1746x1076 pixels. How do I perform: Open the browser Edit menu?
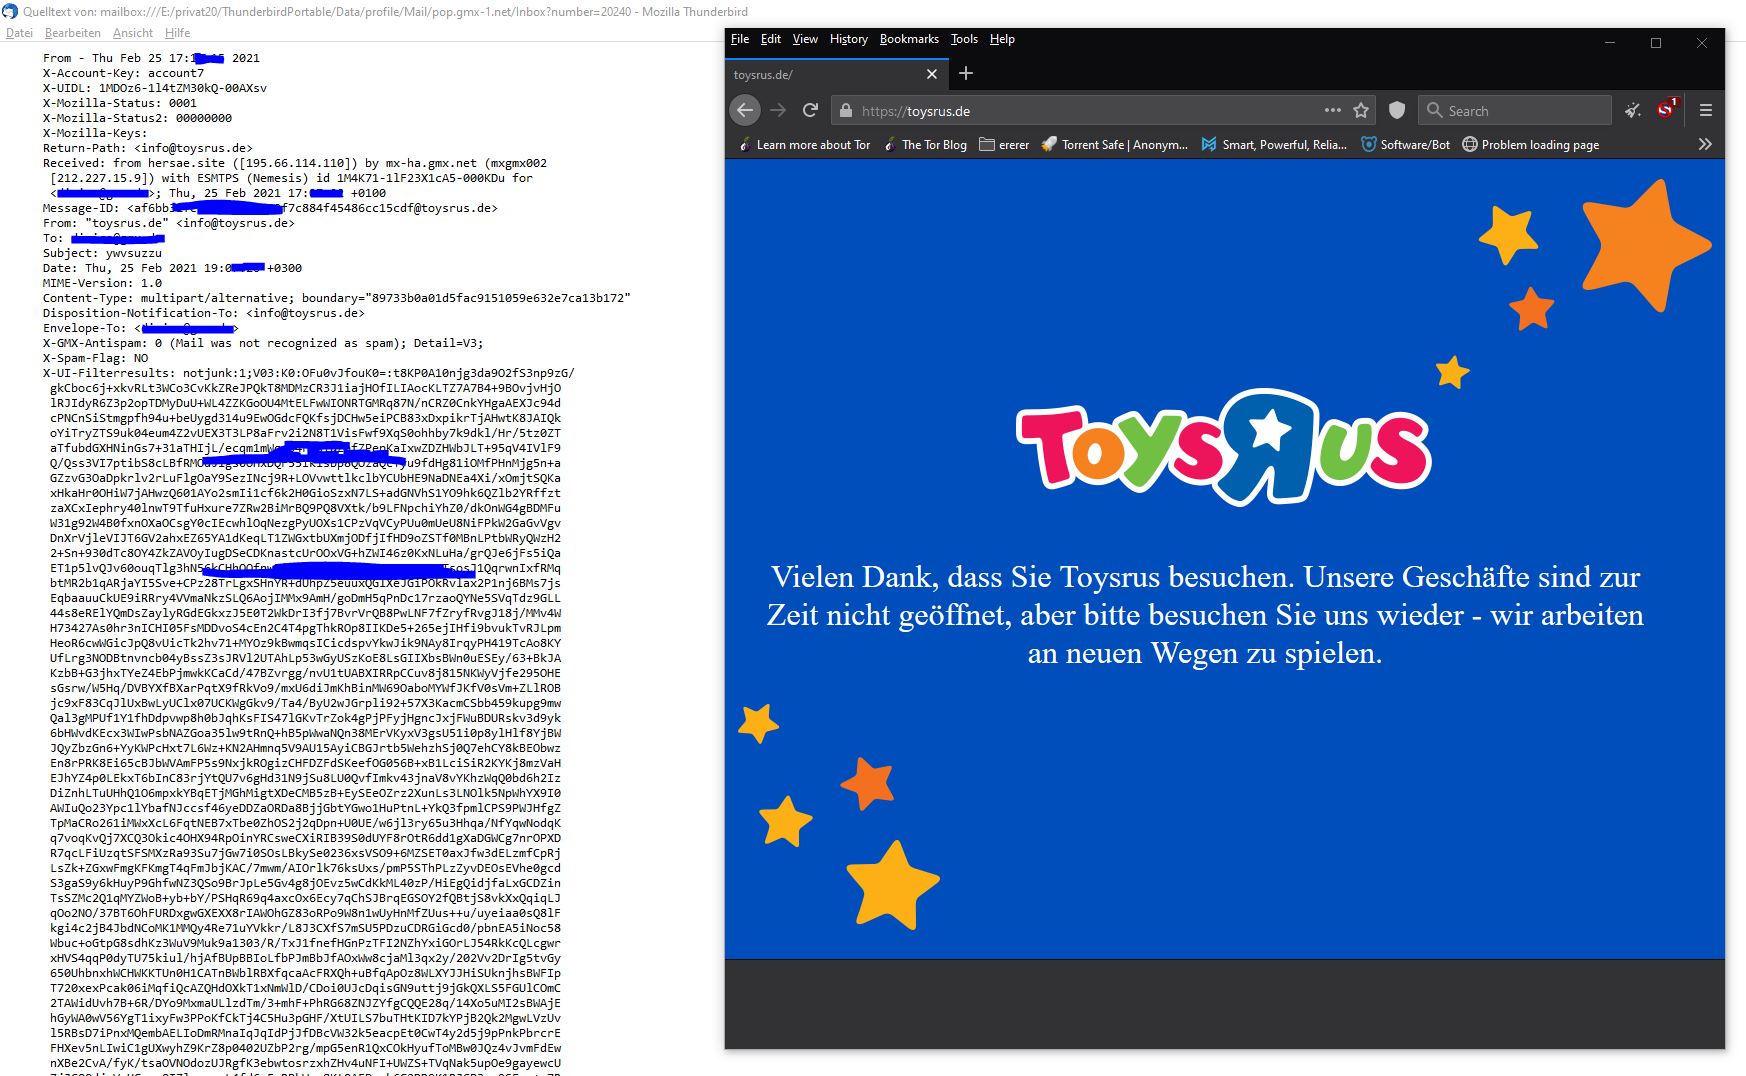[771, 39]
